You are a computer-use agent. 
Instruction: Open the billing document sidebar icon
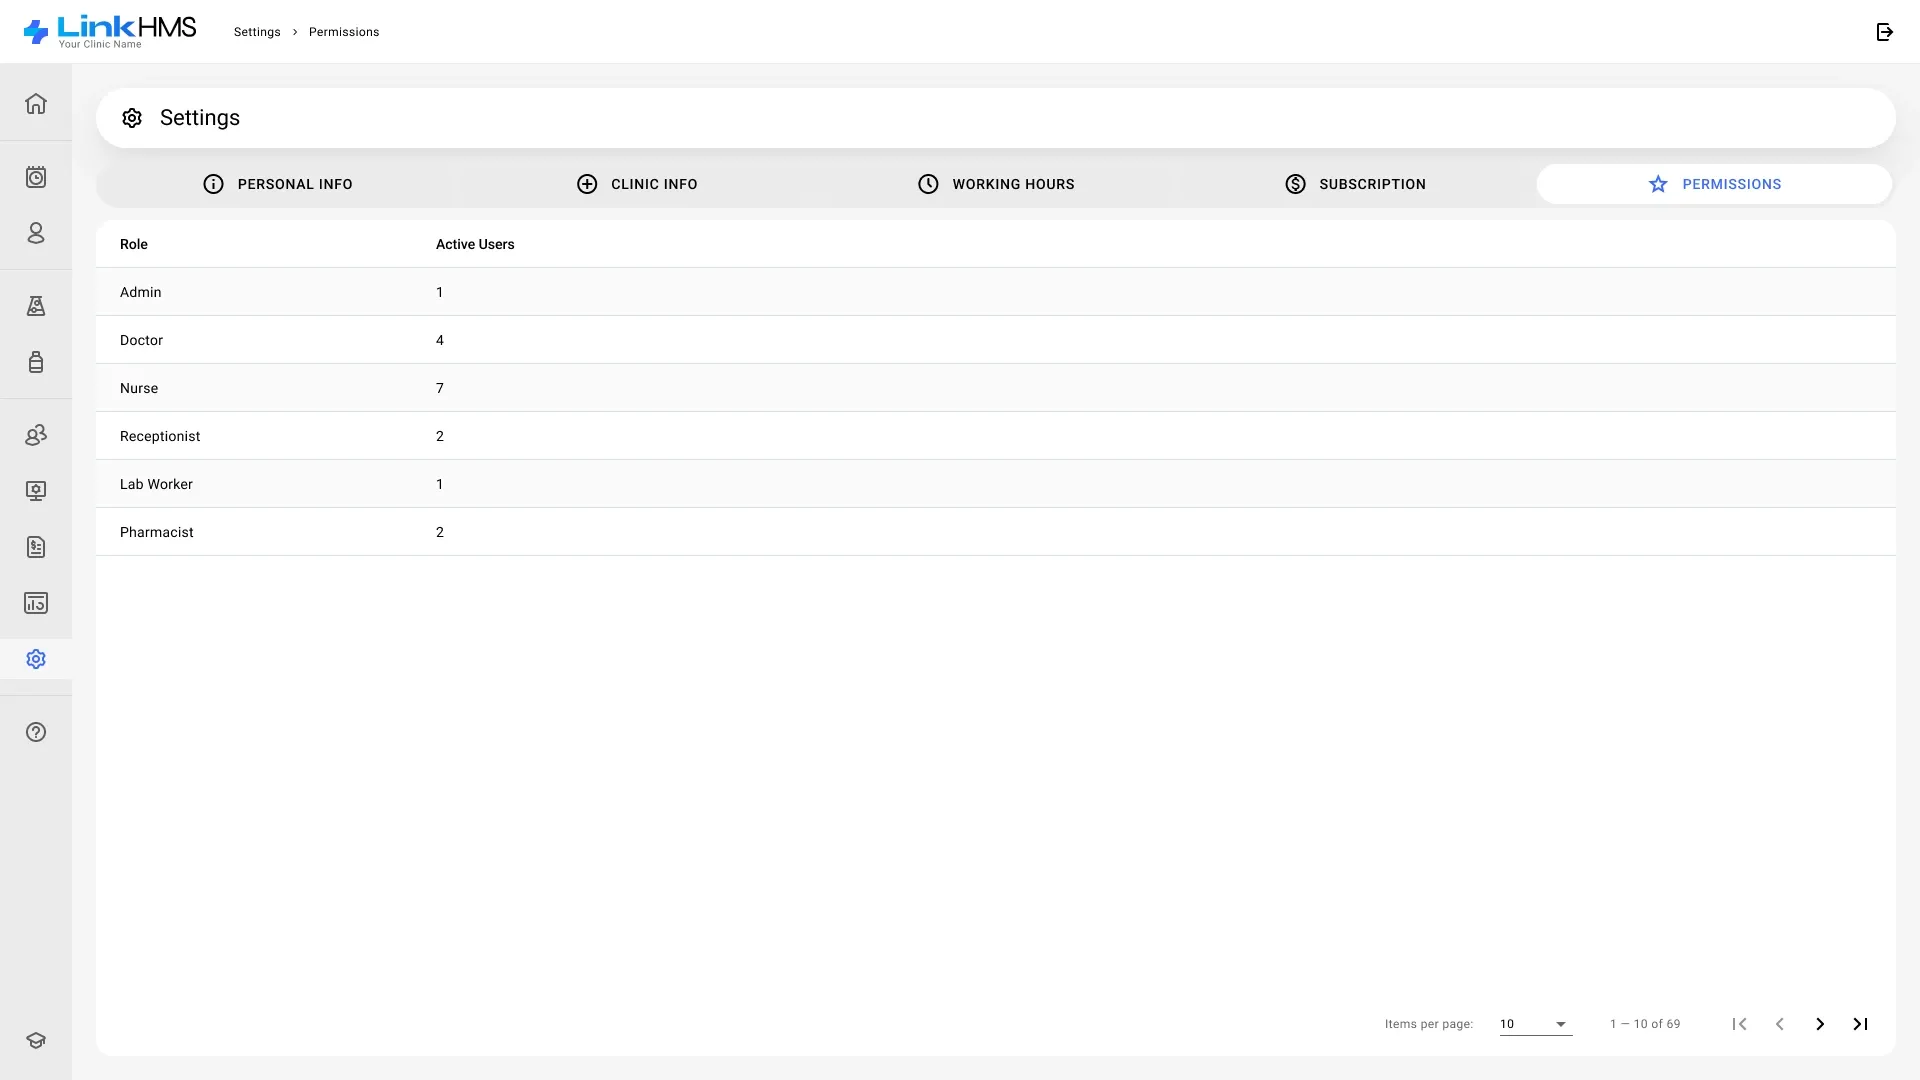[36, 547]
